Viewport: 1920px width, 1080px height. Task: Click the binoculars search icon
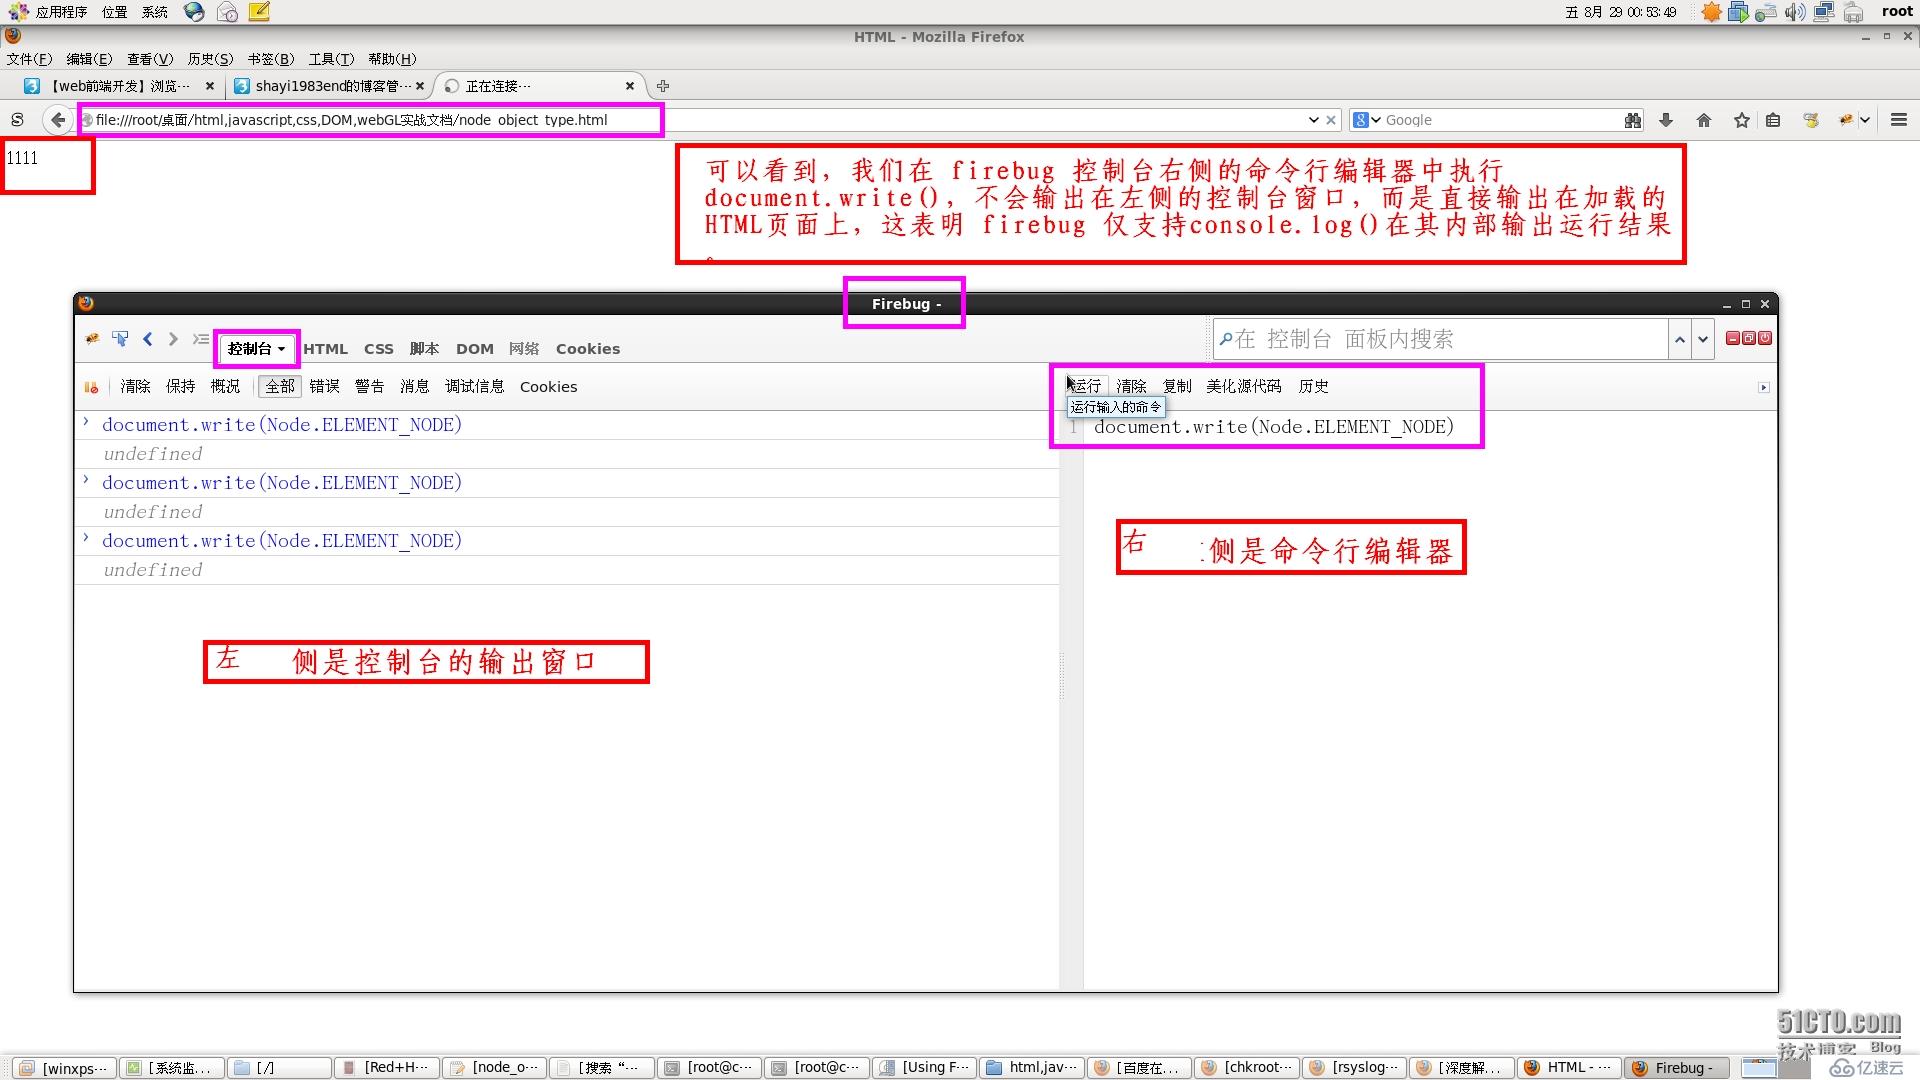(x=1633, y=120)
